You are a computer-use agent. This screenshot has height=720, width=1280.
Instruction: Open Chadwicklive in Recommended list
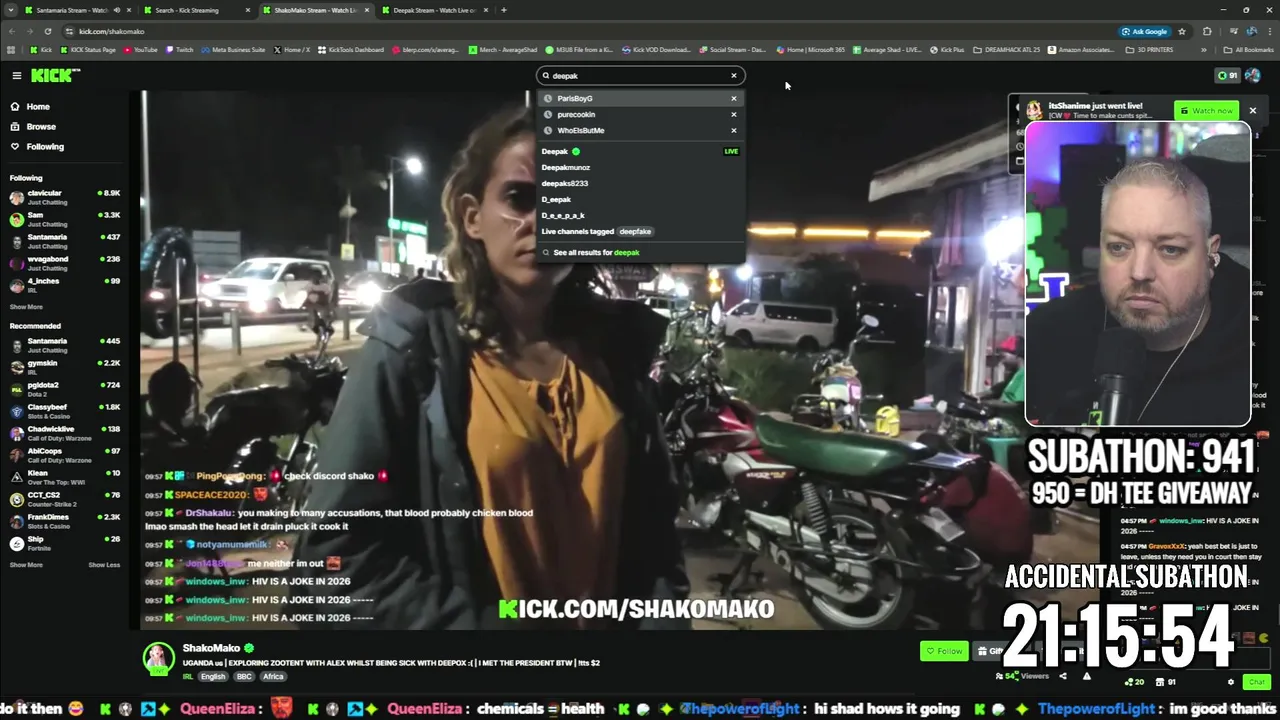click(65, 432)
